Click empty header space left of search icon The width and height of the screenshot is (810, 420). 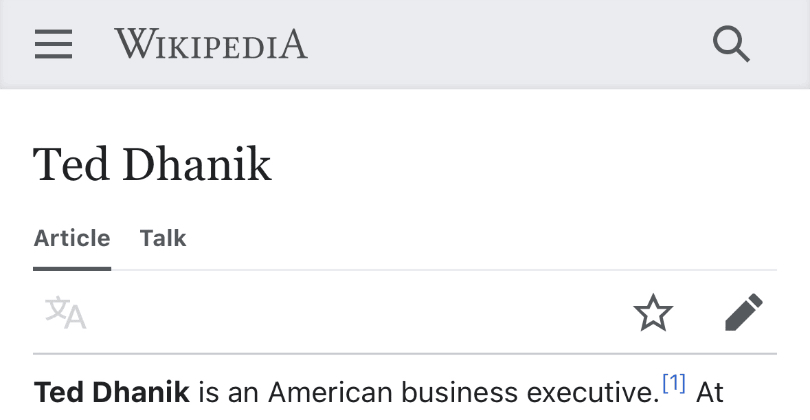point(500,44)
